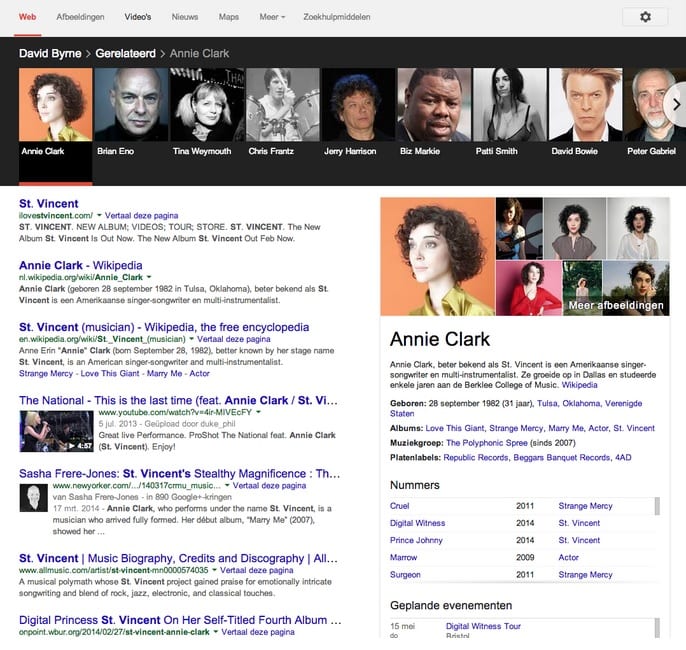
Task: Open The Polyphonic Spree link
Action: point(486,443)
